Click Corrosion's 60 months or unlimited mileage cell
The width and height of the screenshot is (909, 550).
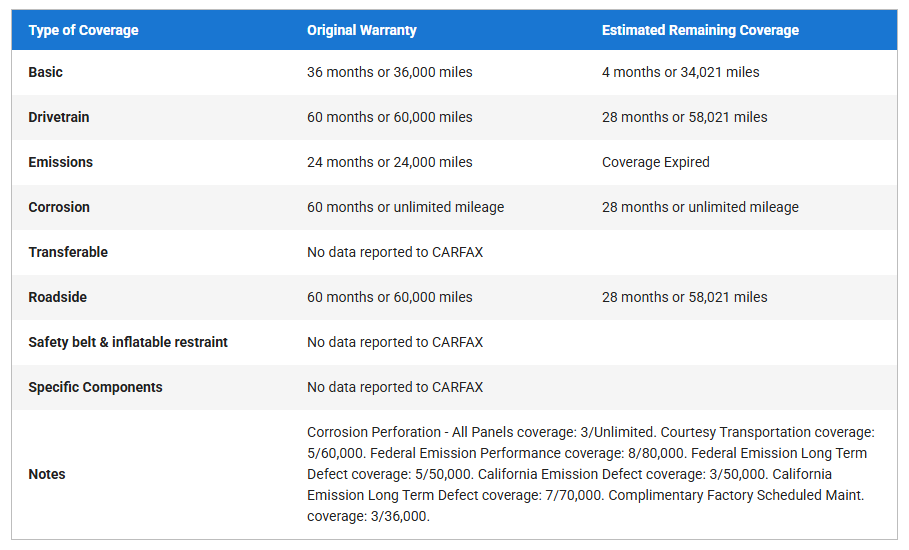pyautogui.click(x=405, y=207)
